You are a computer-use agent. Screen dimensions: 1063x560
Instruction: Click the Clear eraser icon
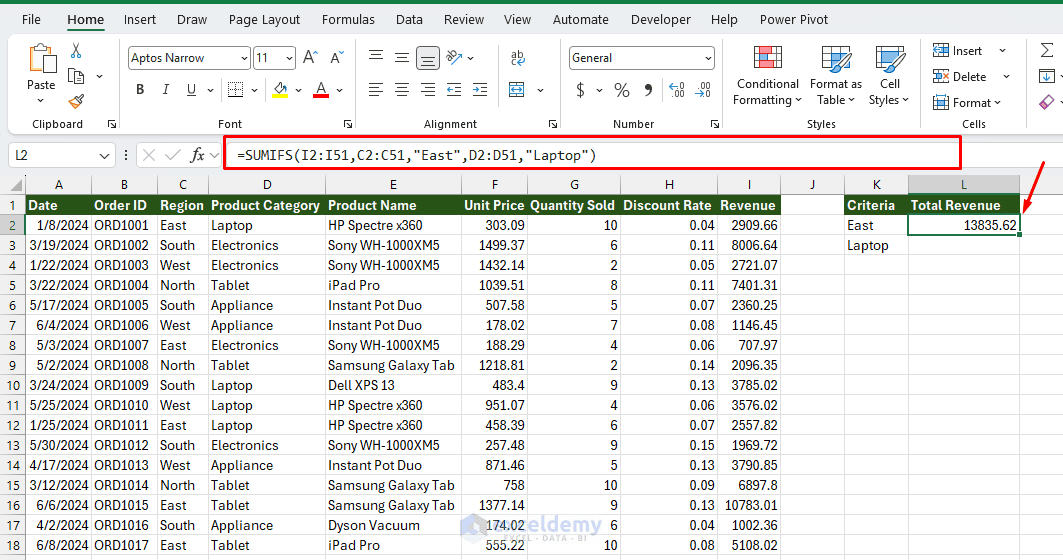click(x=1047, y=102)
